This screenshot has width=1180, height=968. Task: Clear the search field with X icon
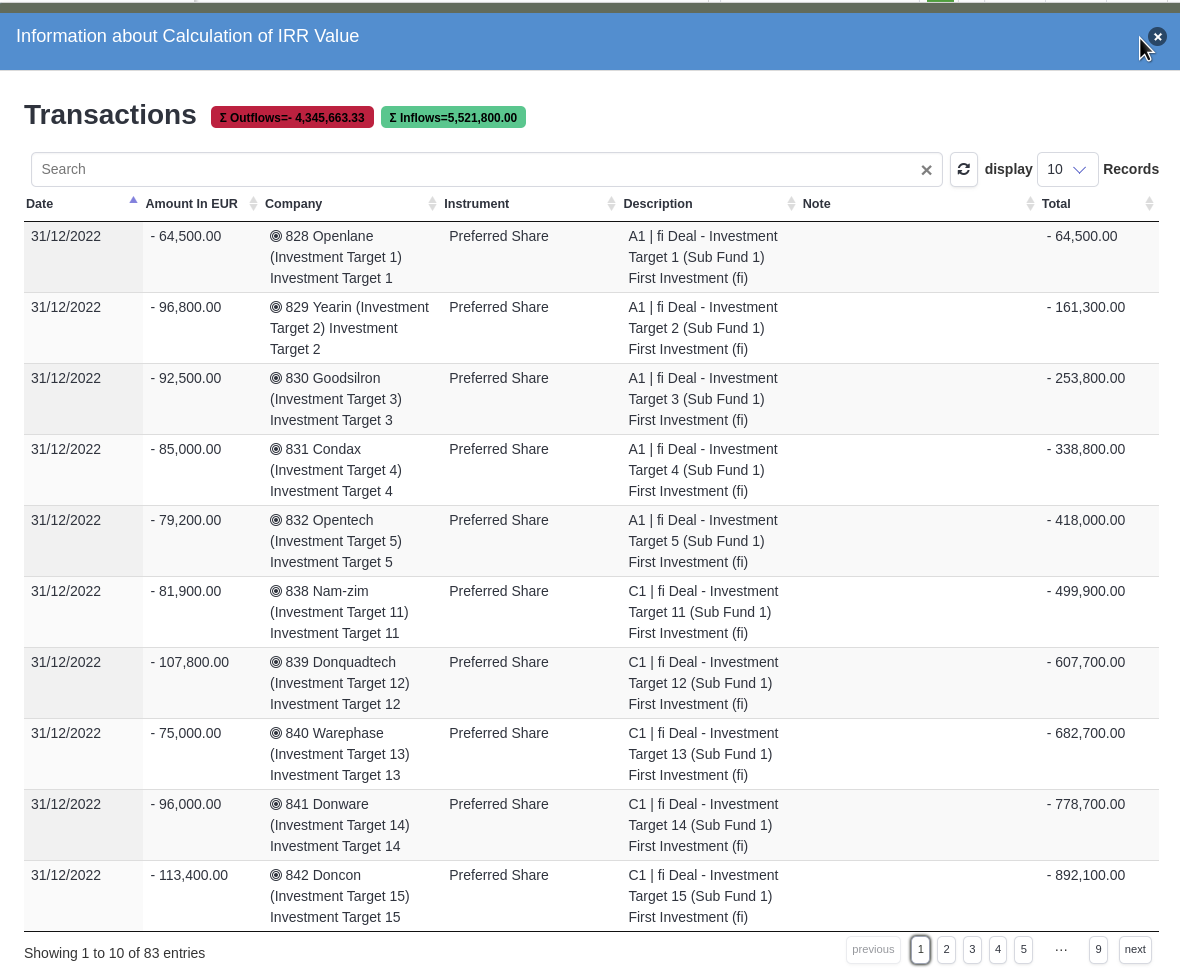(x=926, y=170)
